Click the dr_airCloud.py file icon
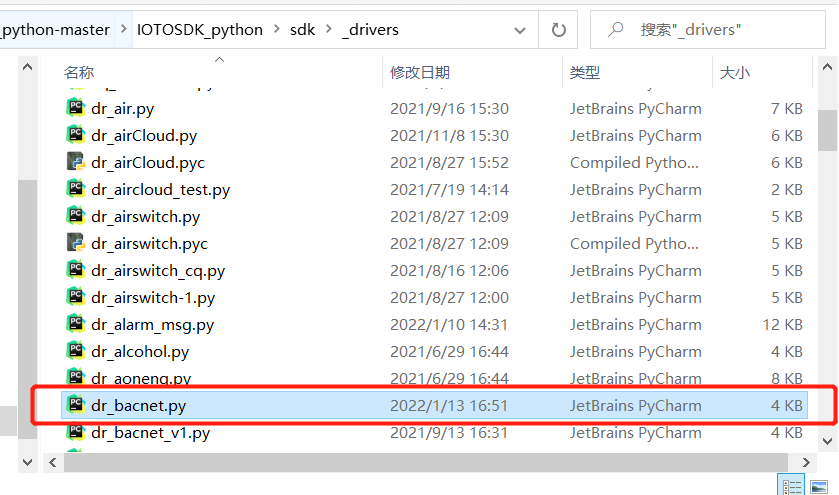Viewport: 839px width, 495px height. point(75,135)
